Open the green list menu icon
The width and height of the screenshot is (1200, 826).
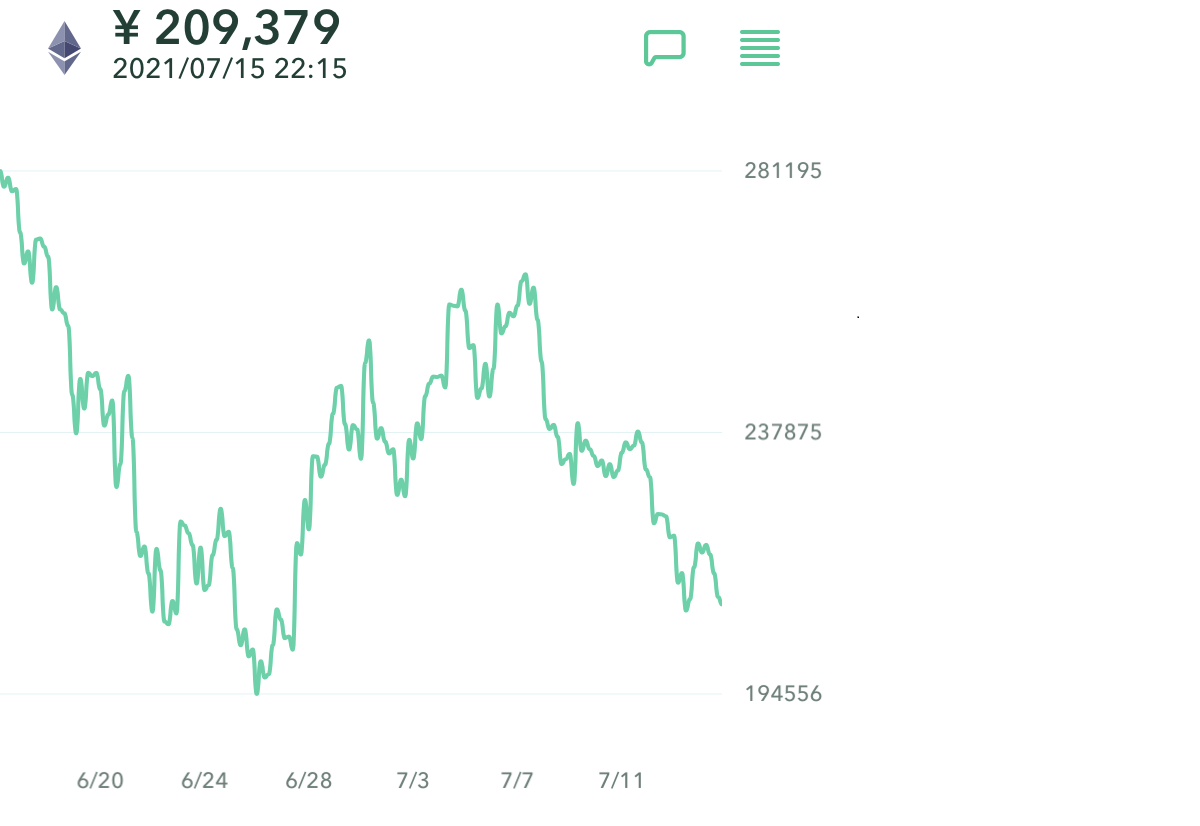pos(760,48)
